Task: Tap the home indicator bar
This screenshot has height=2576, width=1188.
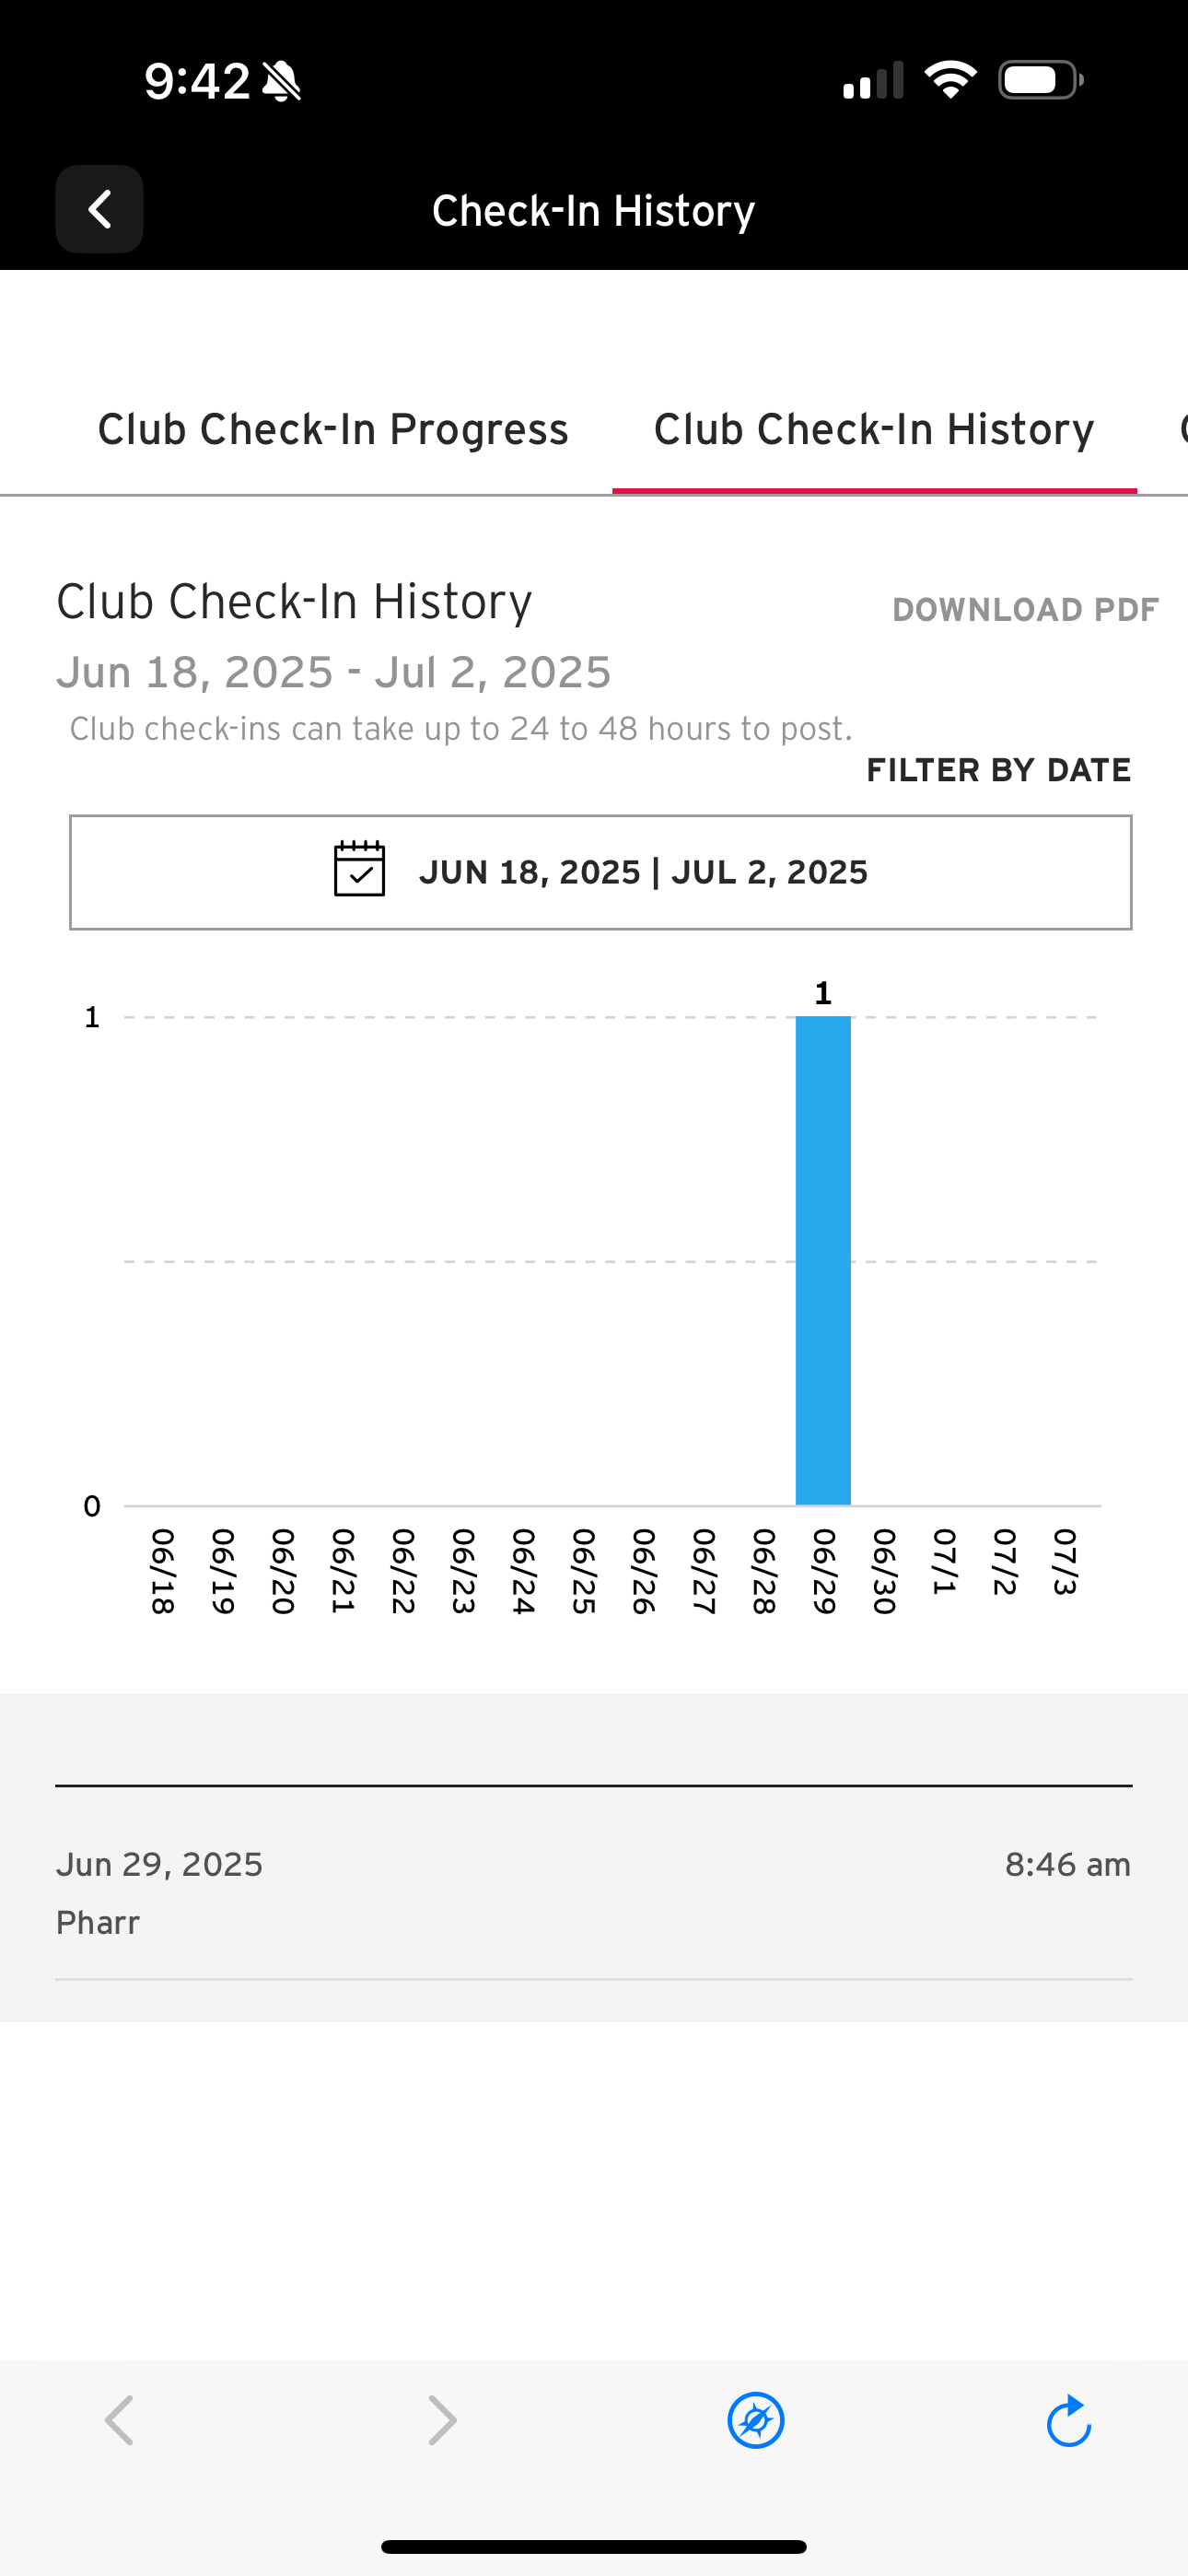Action: click(594, 2546)
